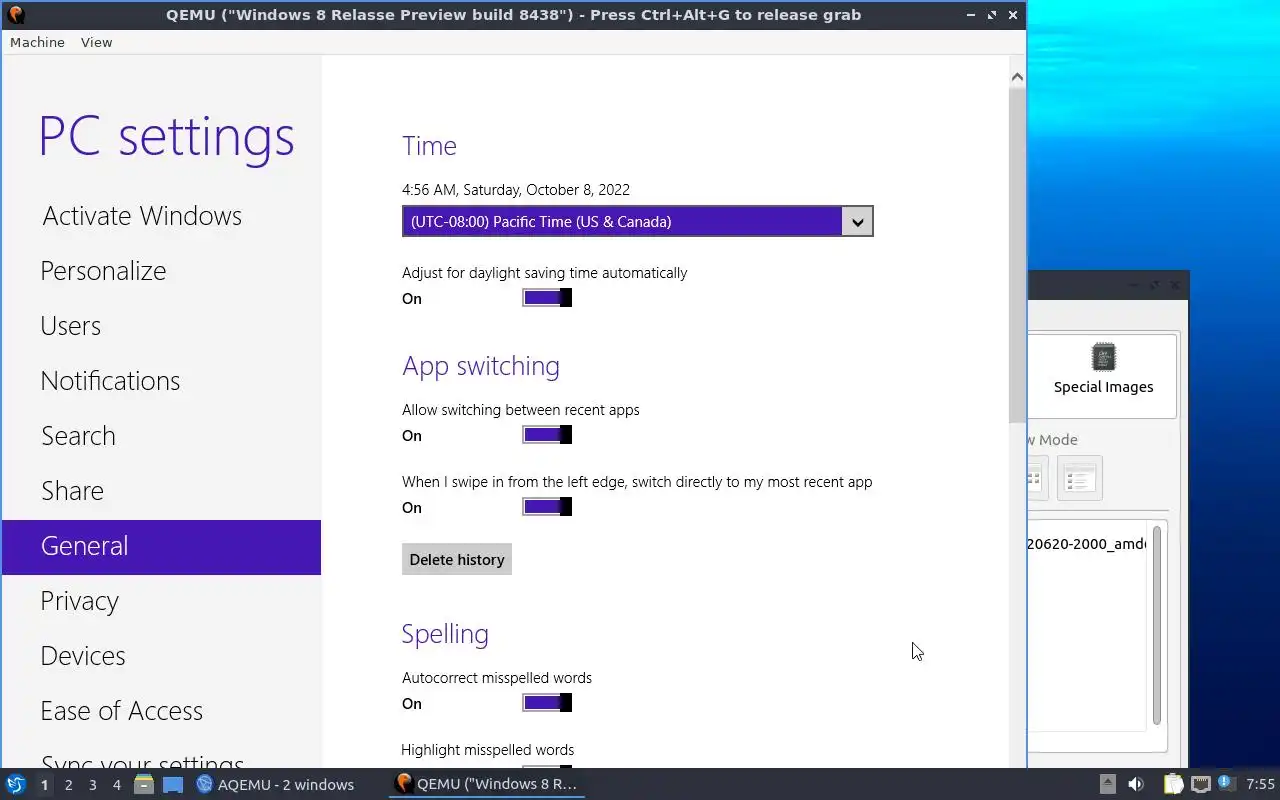Image resolution: width=1280 pixels, height=800 pixels.
Task: Switch to workspace 2
Action: point(68,785)
